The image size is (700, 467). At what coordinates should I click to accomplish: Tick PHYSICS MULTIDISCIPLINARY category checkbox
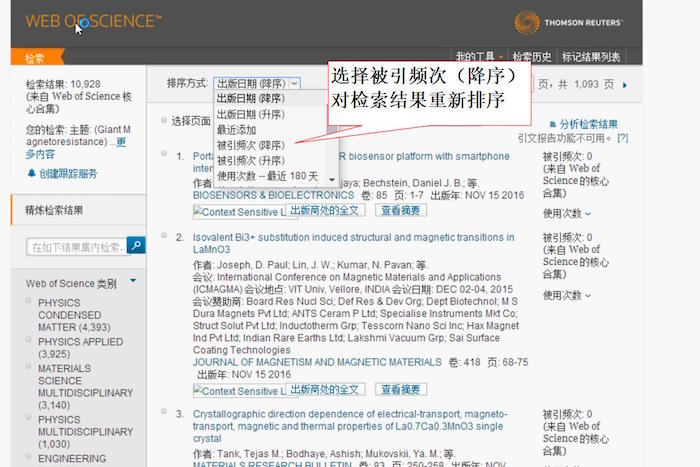pyautogui.click(x=29, y=417)
